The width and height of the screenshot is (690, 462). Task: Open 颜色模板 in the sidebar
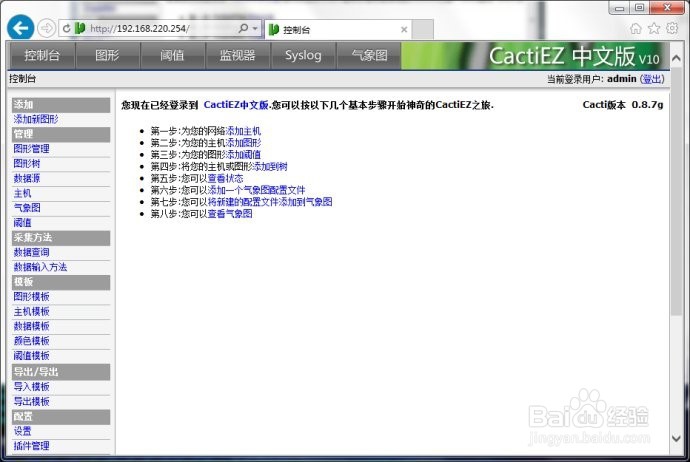31,341
